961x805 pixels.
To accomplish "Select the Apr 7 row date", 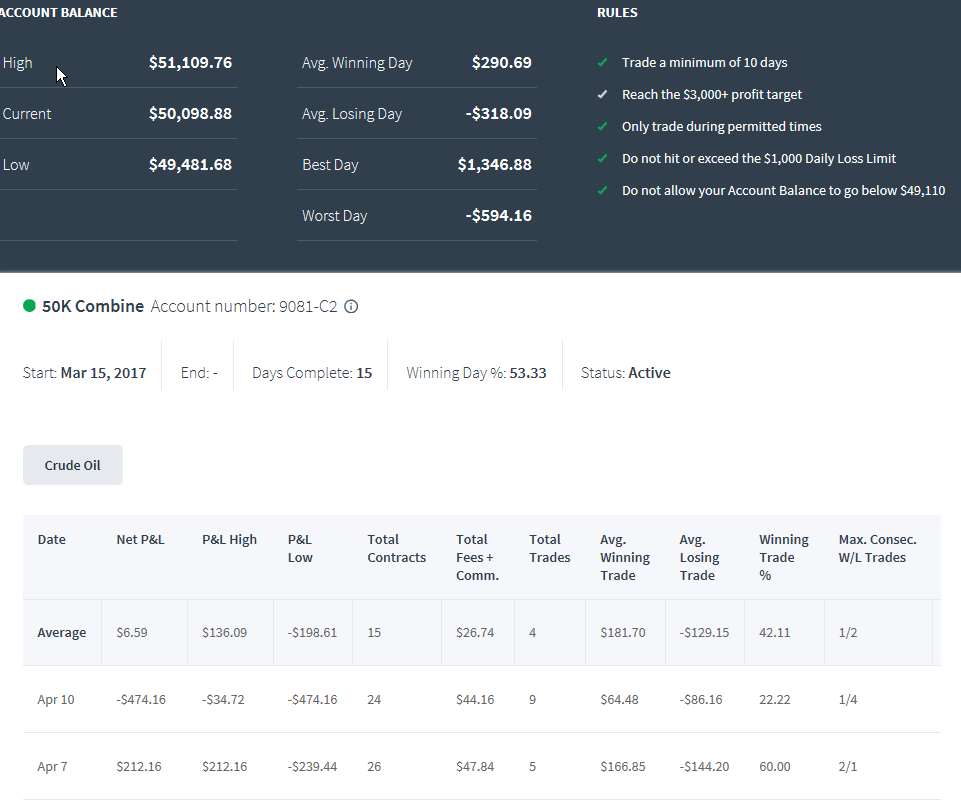I will pos(52,766).
